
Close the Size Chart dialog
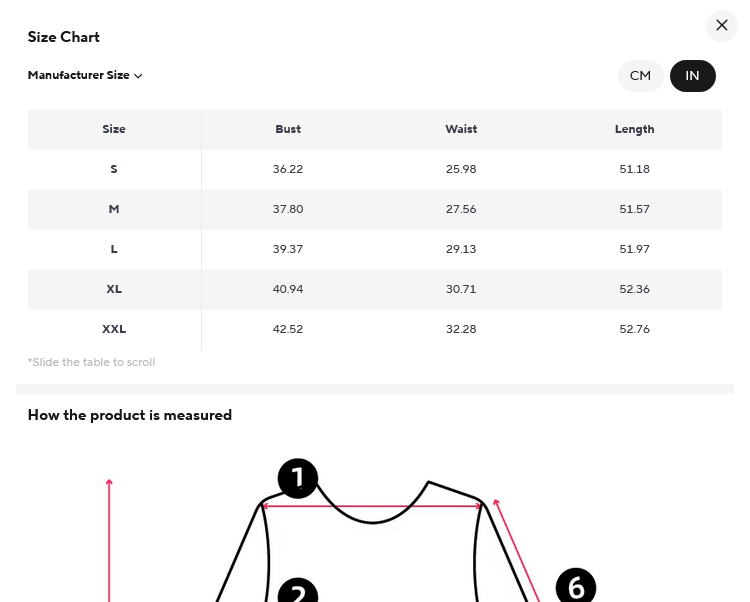tap(722, 26)
